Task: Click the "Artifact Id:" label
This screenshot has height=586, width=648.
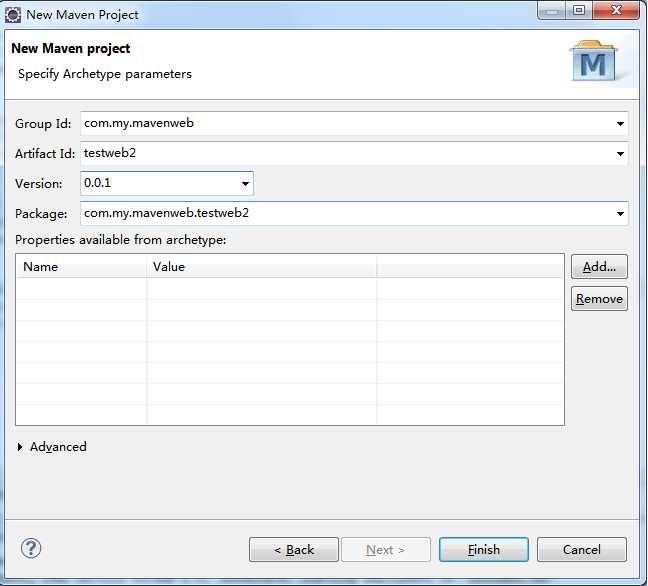Action: pos(45,154)
